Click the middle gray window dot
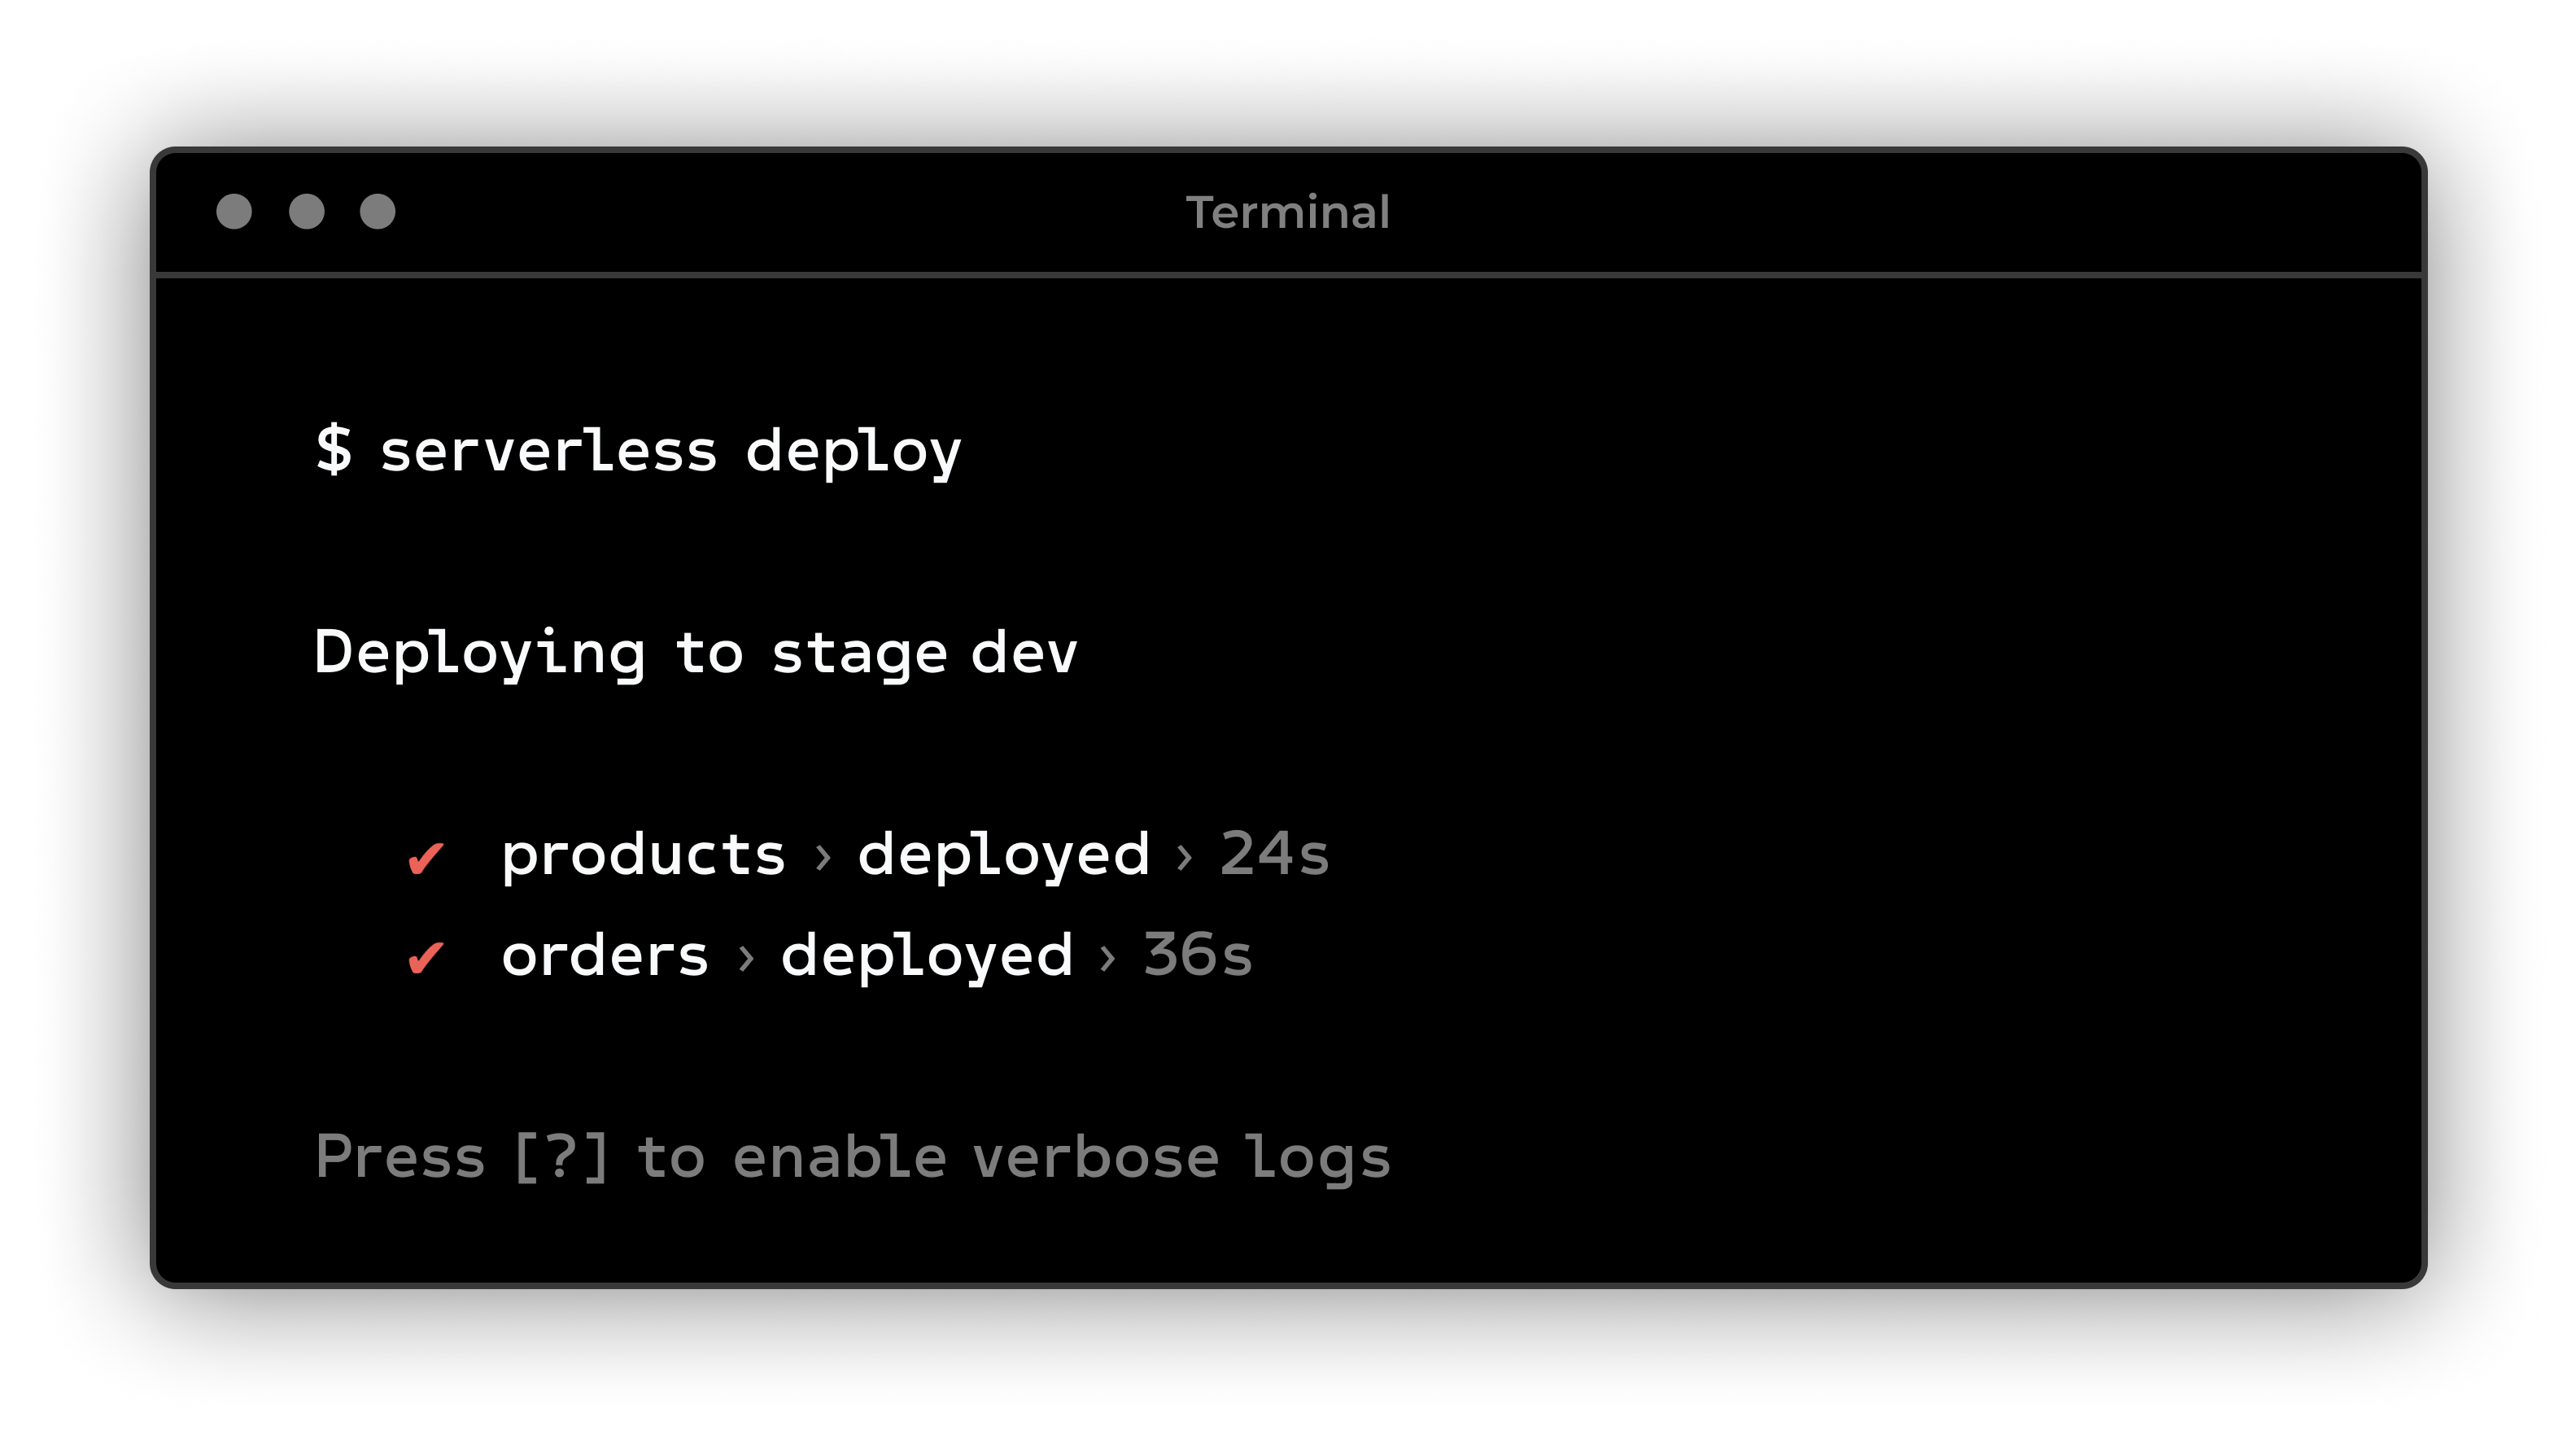 click(306, 212)
